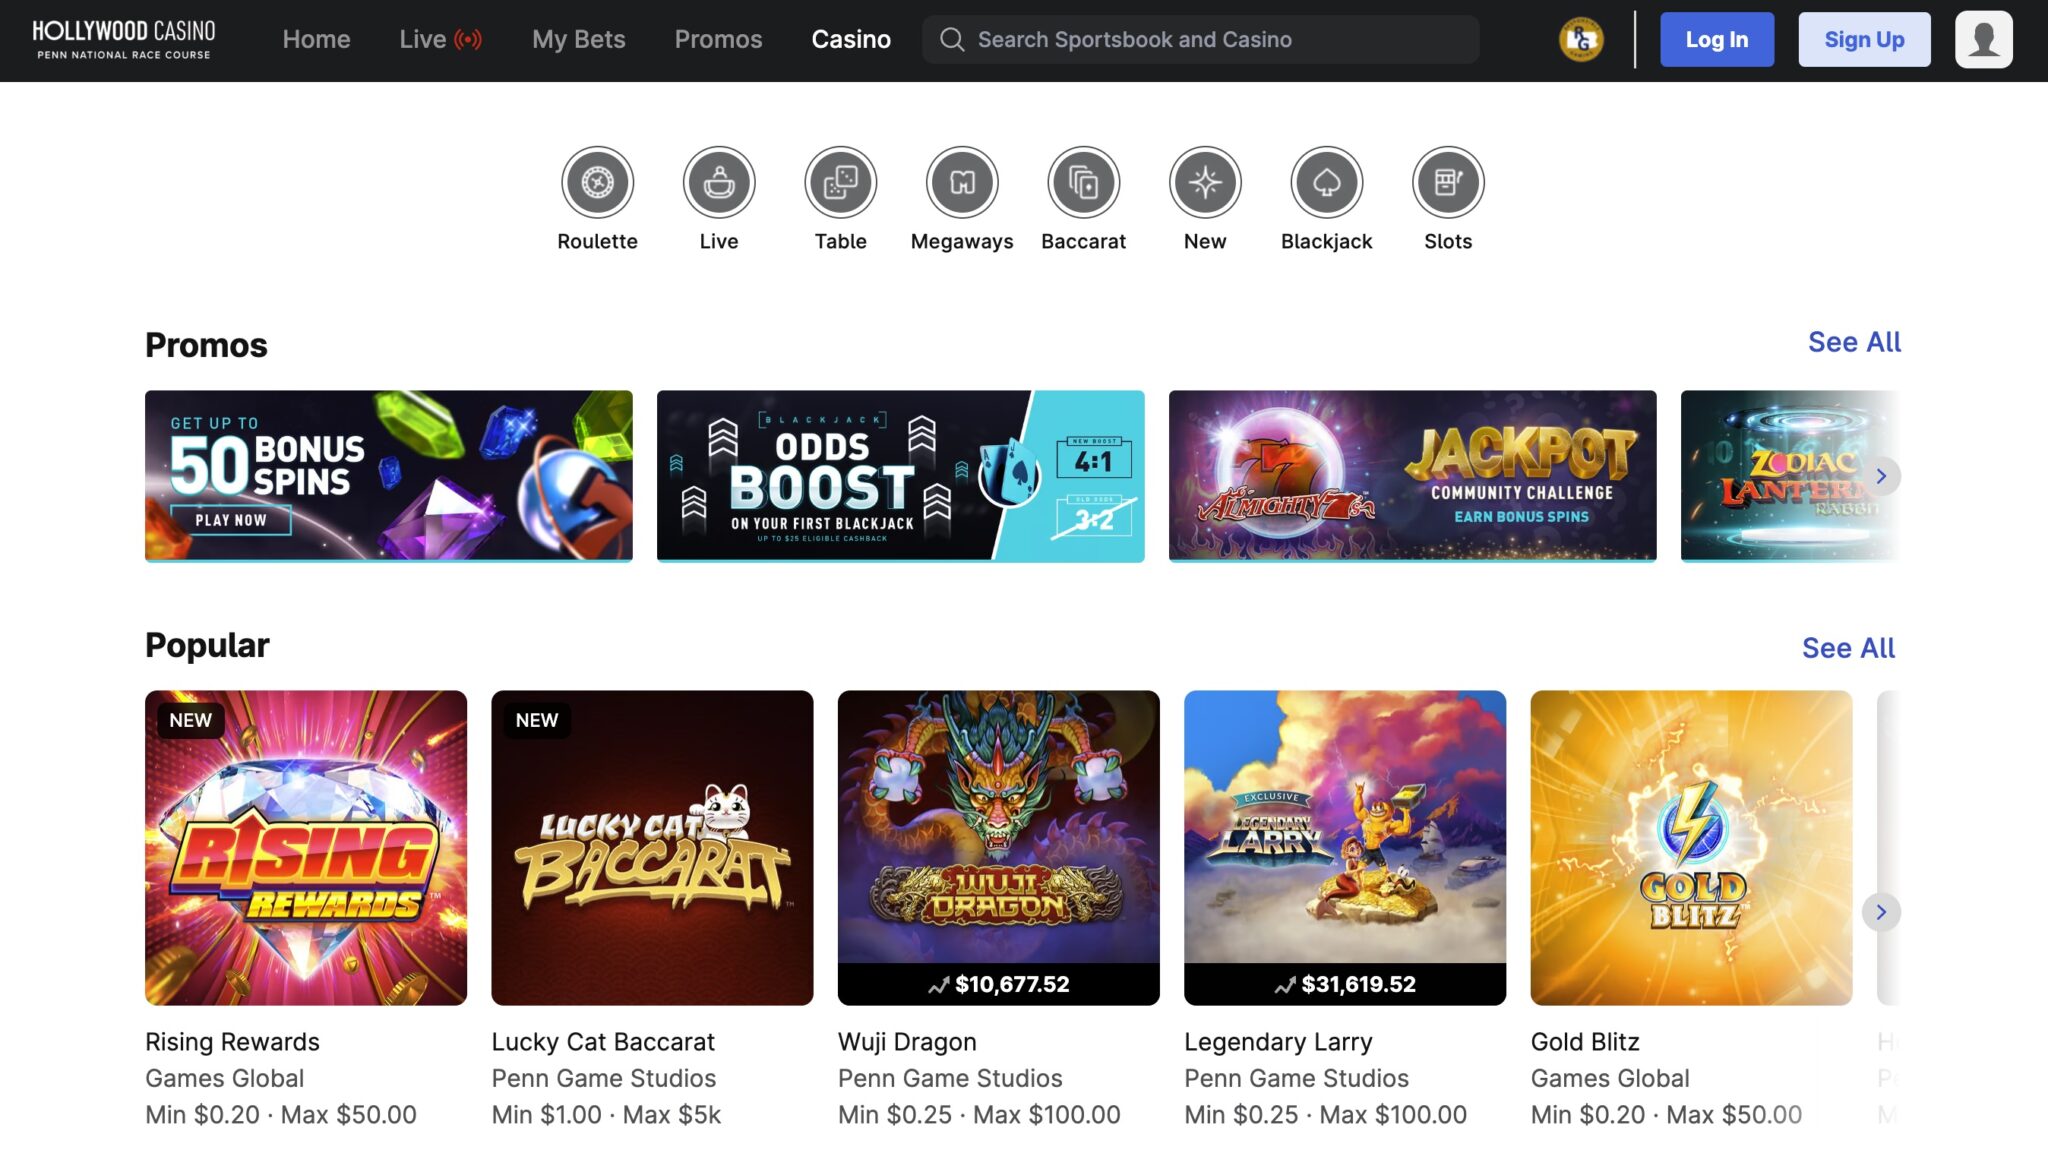This screenshot has height=1153, width=2048.
Task: Open the Roulette category icon
Action: 597,182
